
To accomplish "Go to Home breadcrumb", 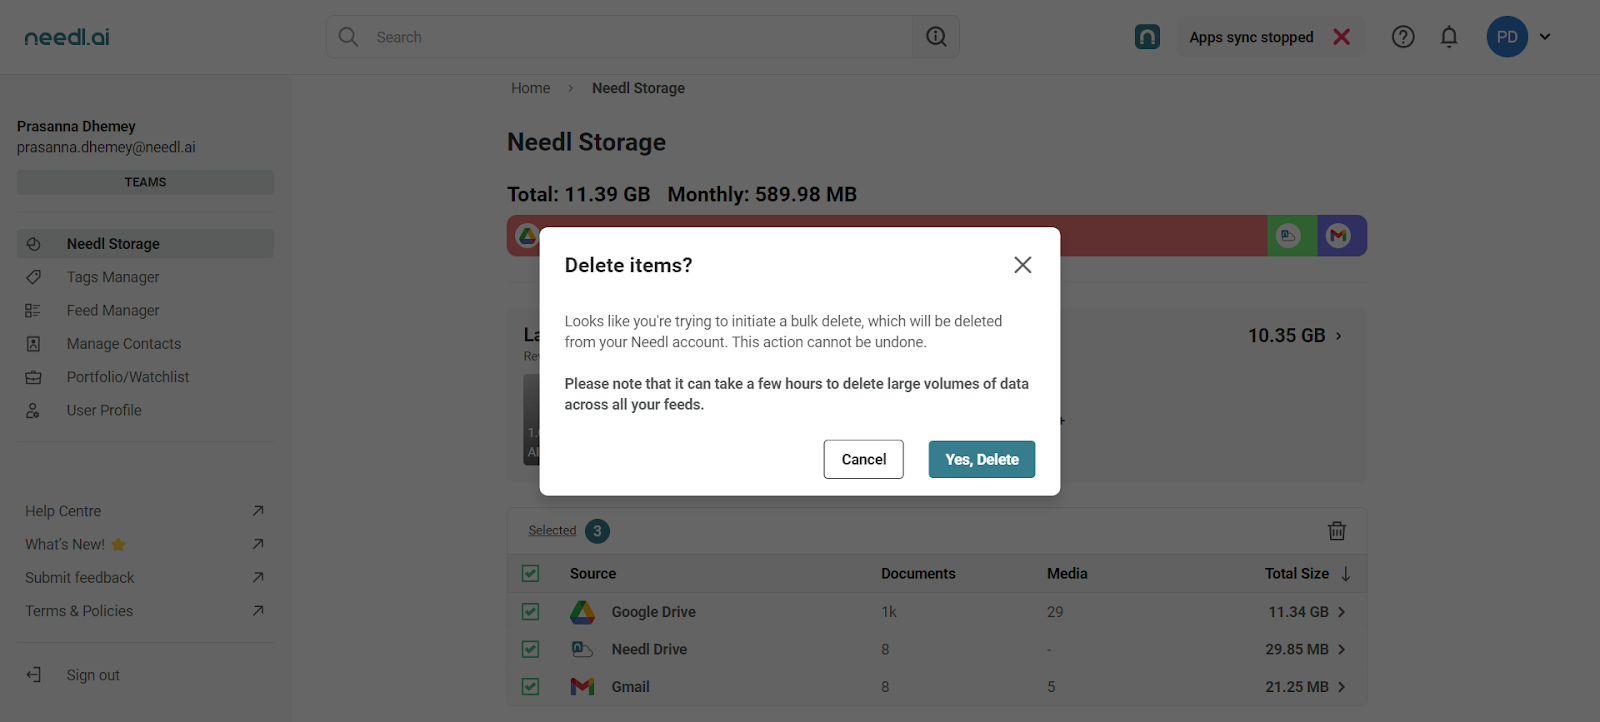I will pyautogui.click(x=530, y=88).
